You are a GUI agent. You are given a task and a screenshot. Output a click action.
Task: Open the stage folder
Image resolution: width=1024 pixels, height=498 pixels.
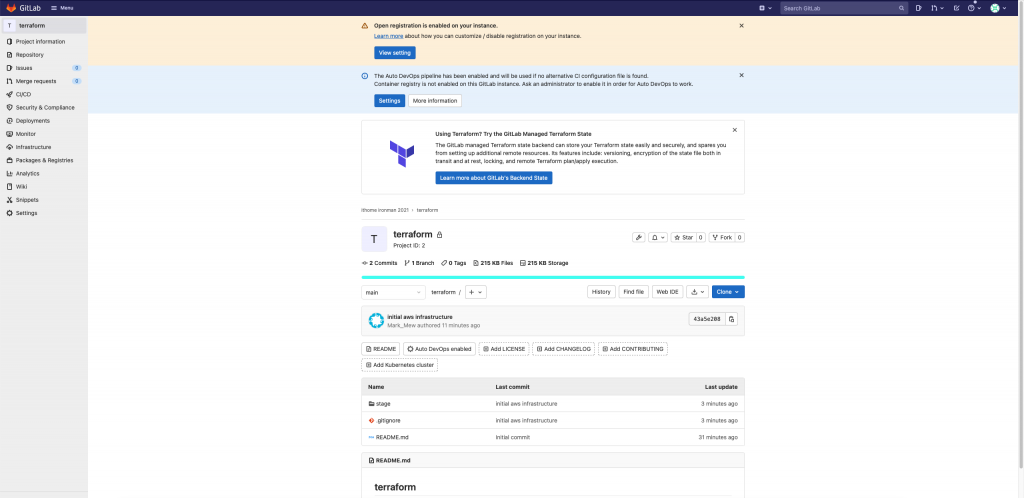coord(383,403)
